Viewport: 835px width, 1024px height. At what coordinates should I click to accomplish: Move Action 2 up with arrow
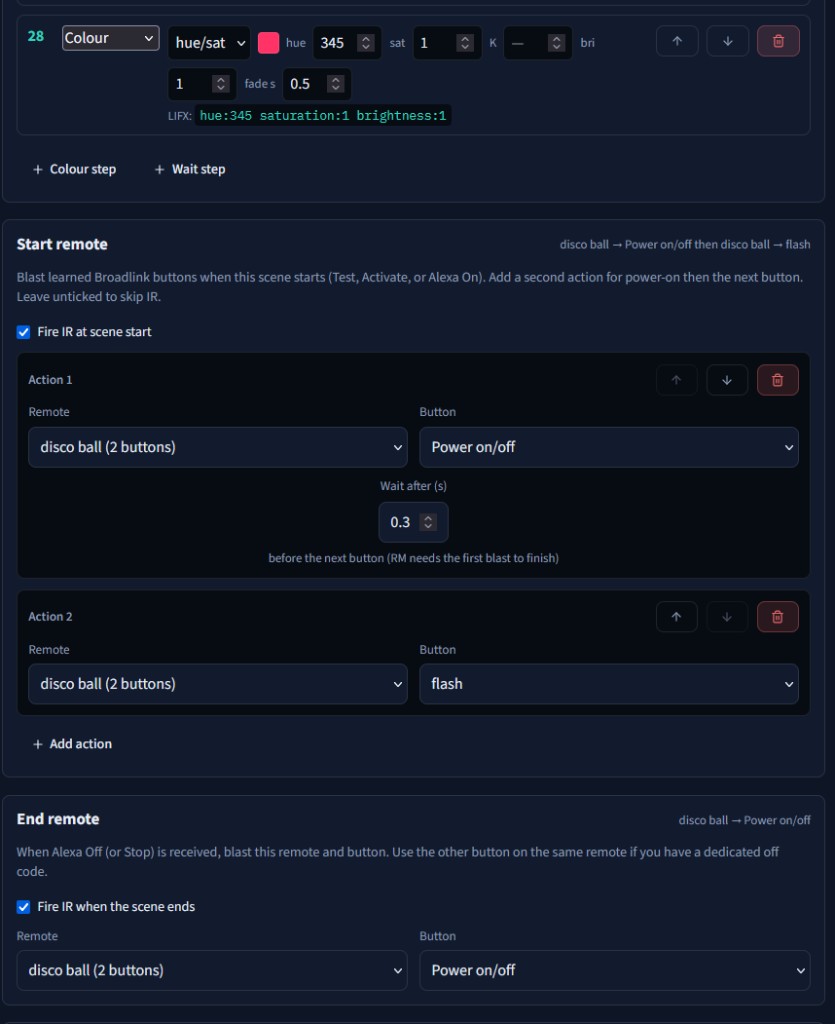(676, 616)
